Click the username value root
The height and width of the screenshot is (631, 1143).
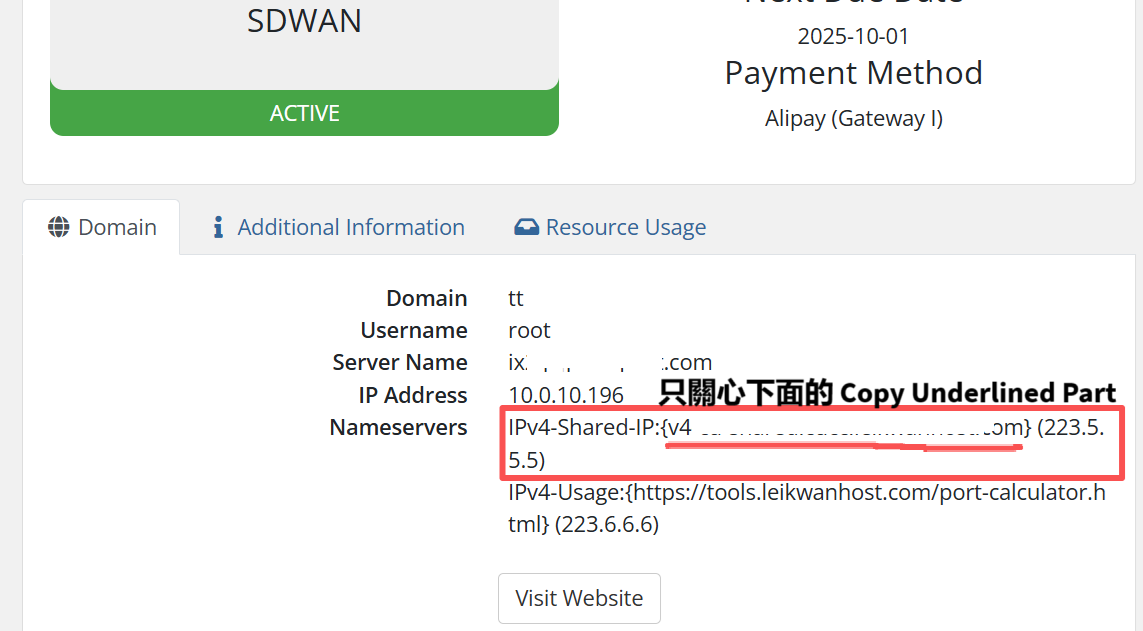529,330
